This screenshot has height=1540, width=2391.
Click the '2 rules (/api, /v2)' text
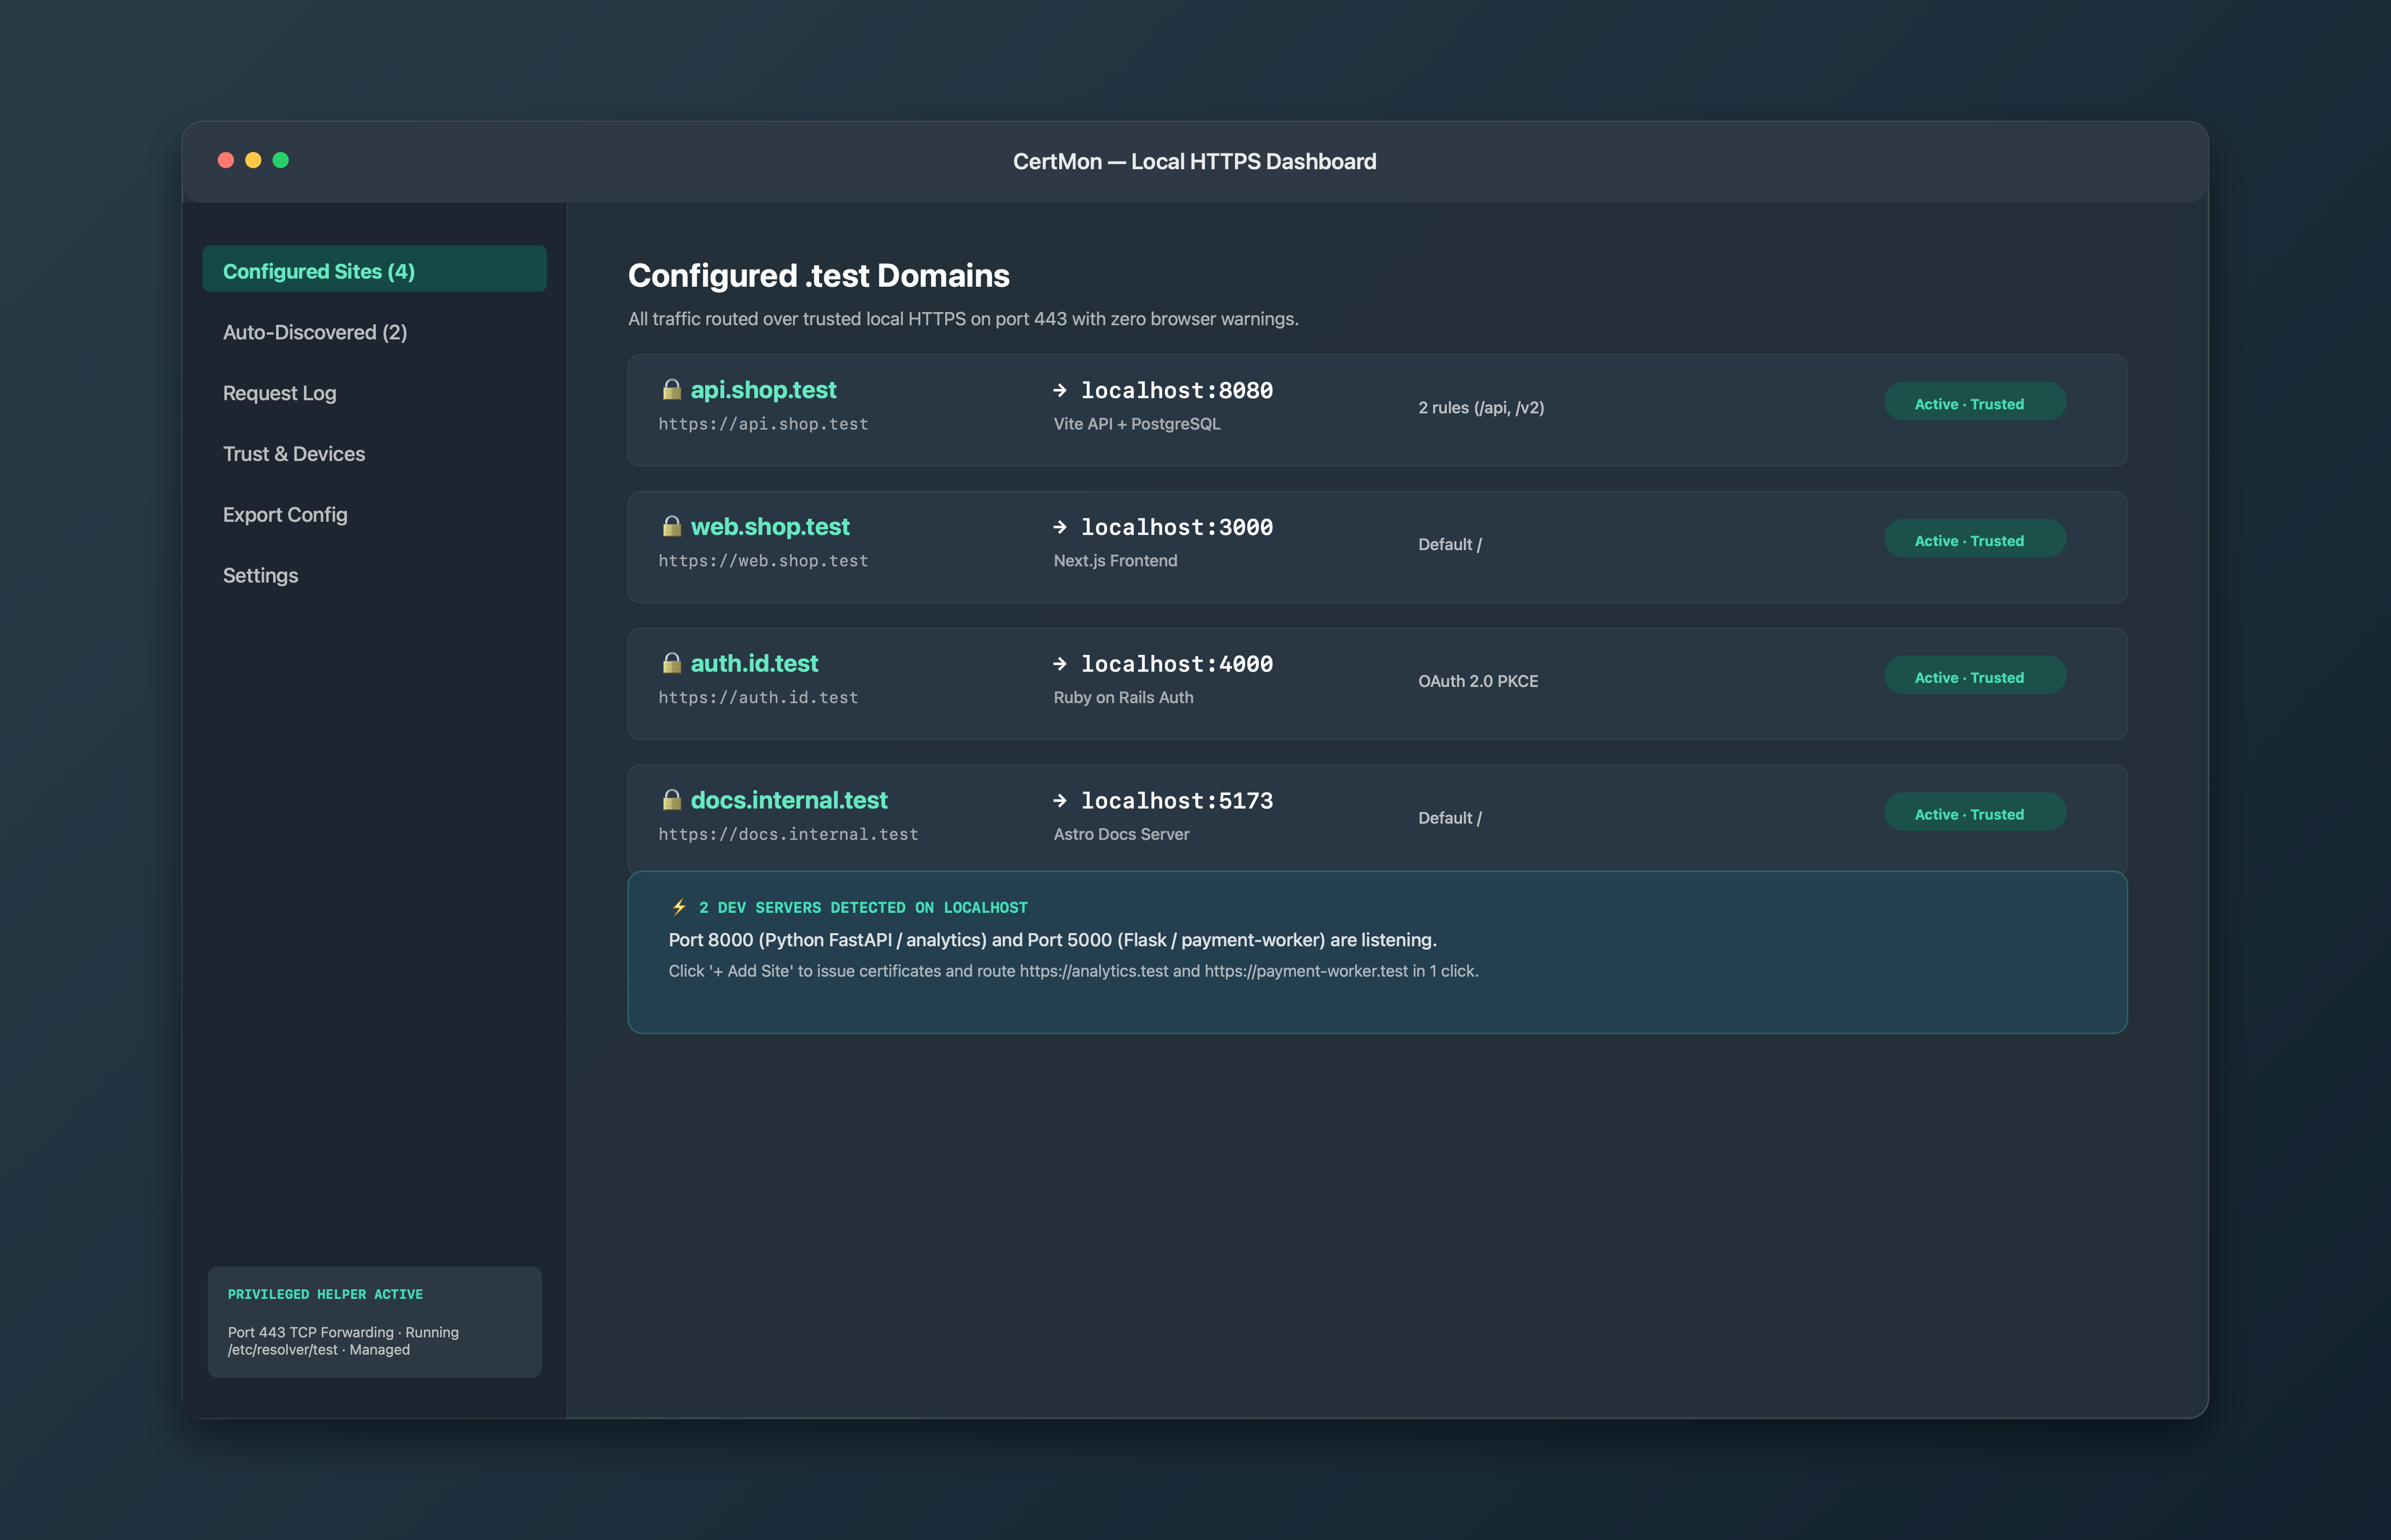click(1481, 408)
